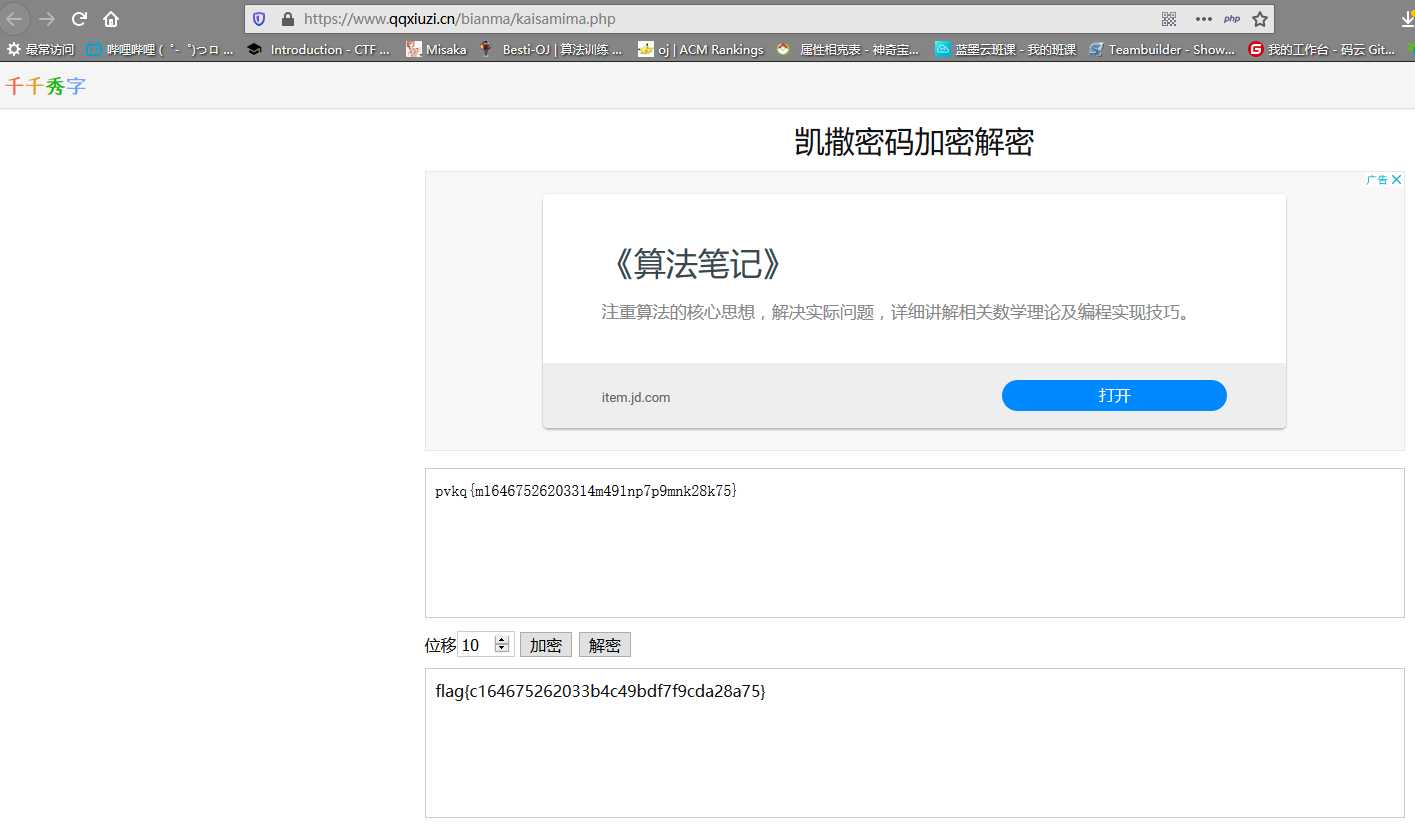View site security lock information

point(288,18)
